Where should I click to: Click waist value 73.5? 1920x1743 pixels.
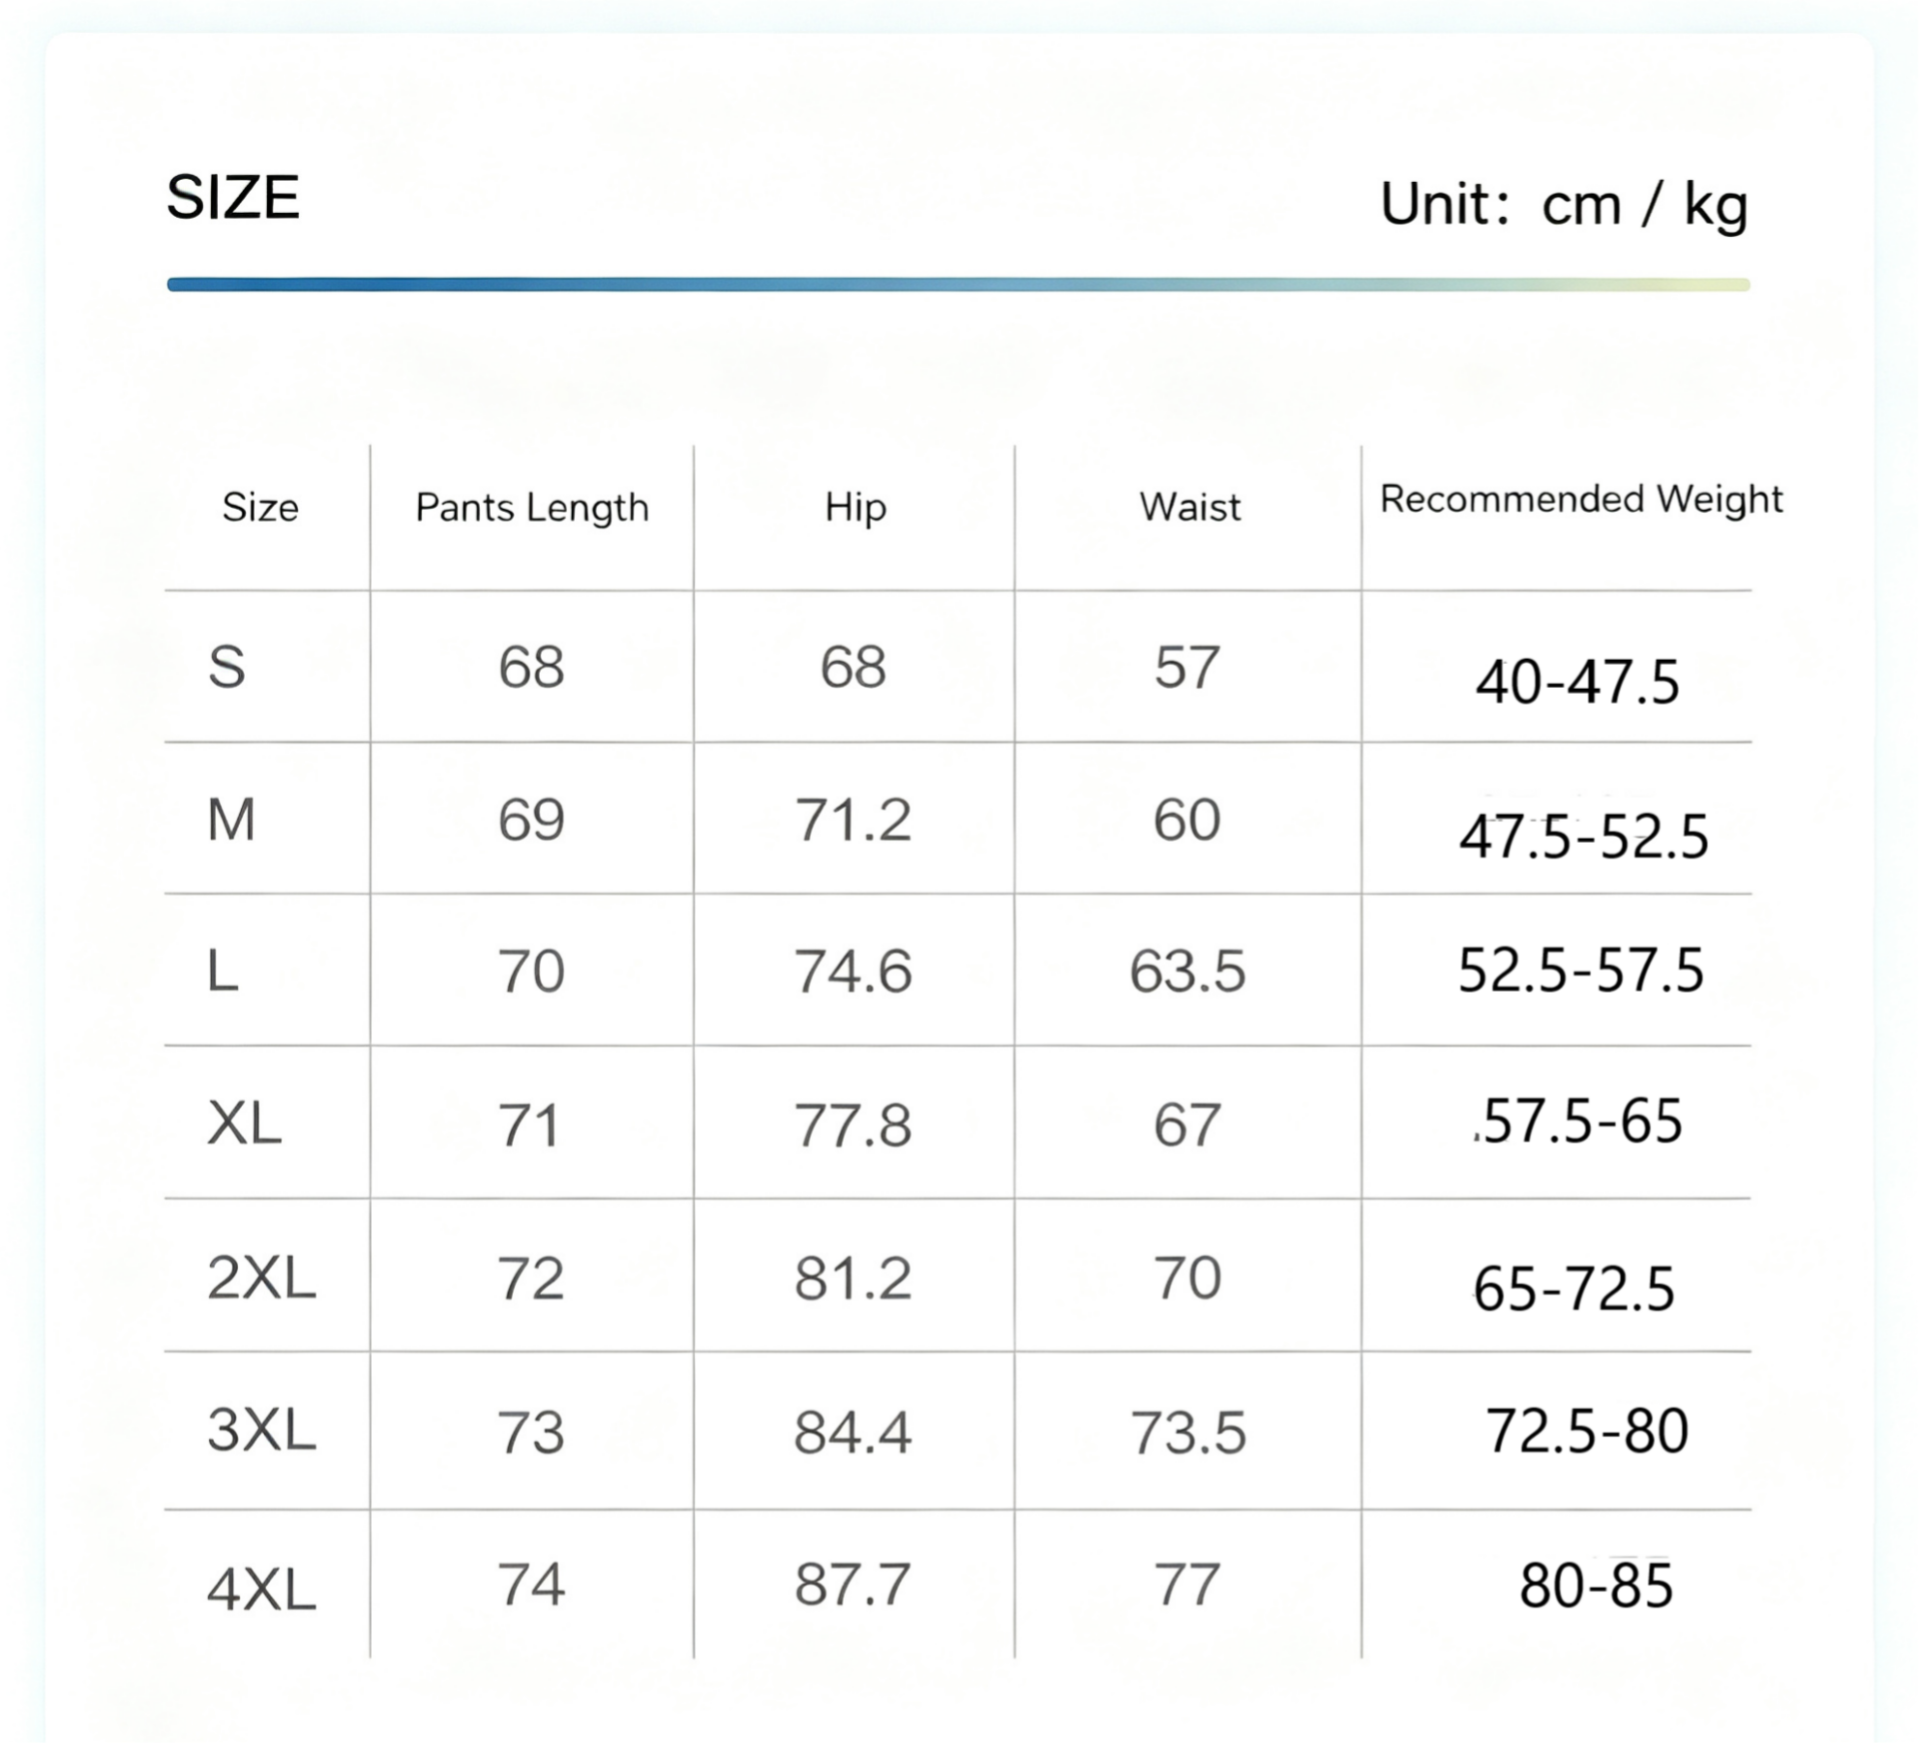[1187, 1432]
